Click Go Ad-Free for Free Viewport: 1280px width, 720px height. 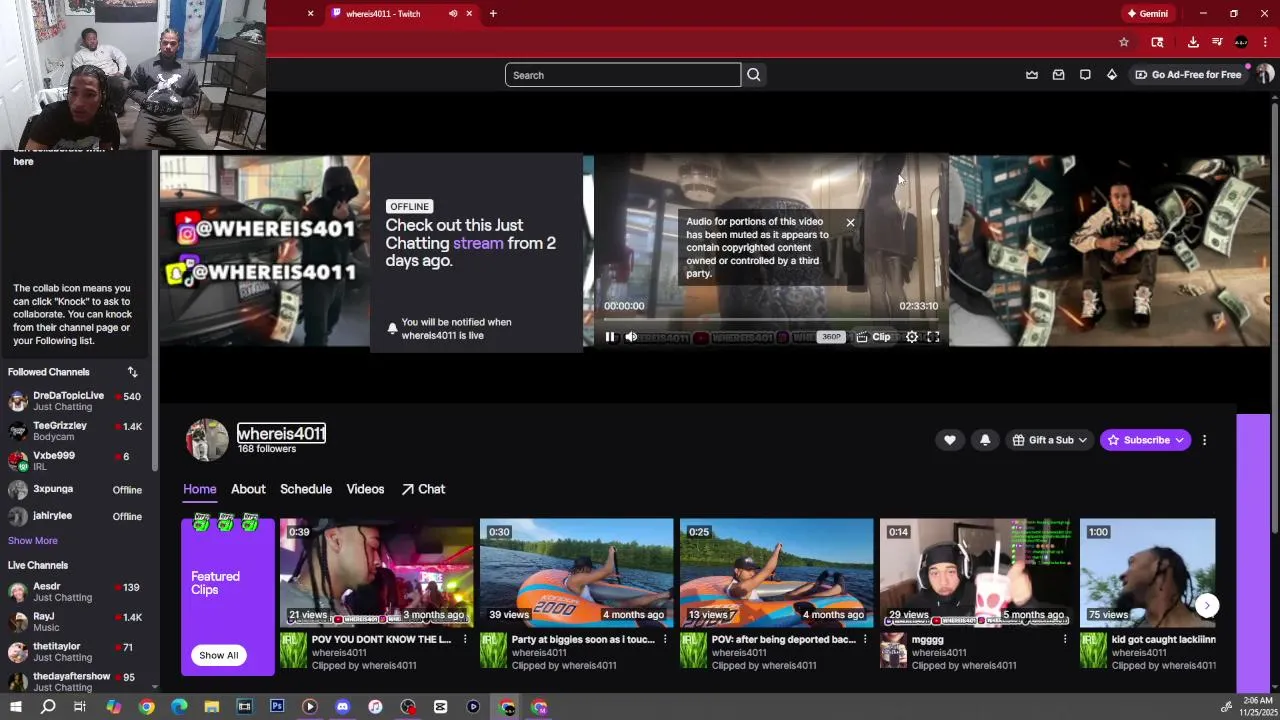[x=1188, y=75]
